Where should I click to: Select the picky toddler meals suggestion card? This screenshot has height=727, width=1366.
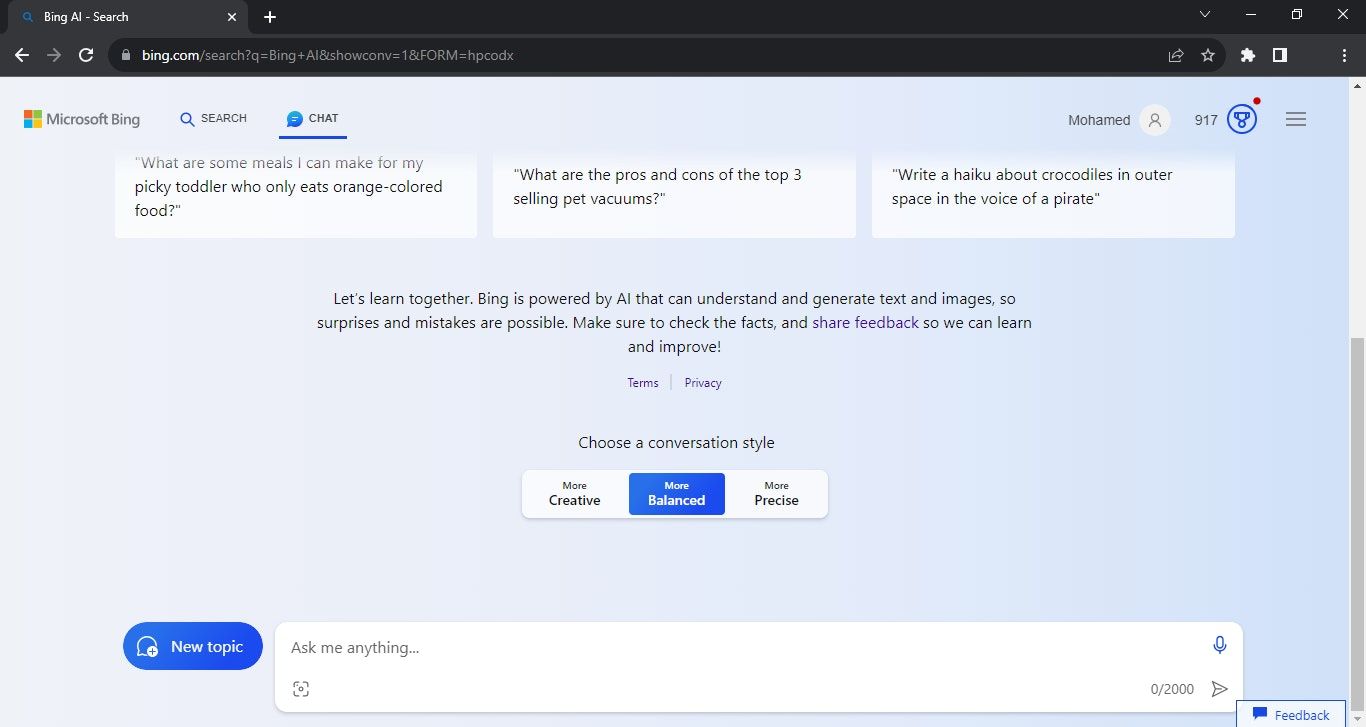point(296,193)
